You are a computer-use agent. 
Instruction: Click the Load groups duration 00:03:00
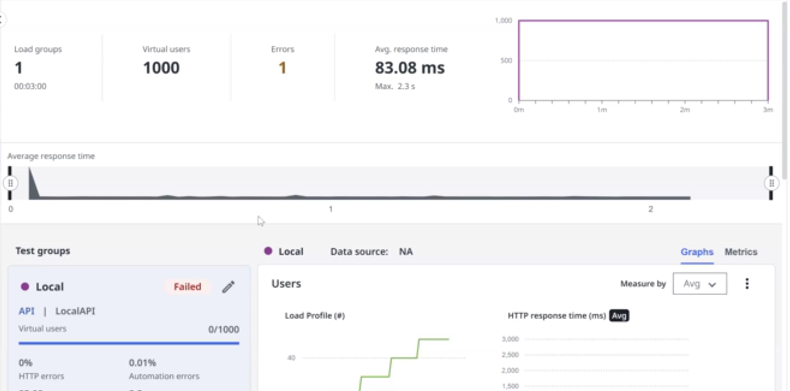click(x=30, y=86)
